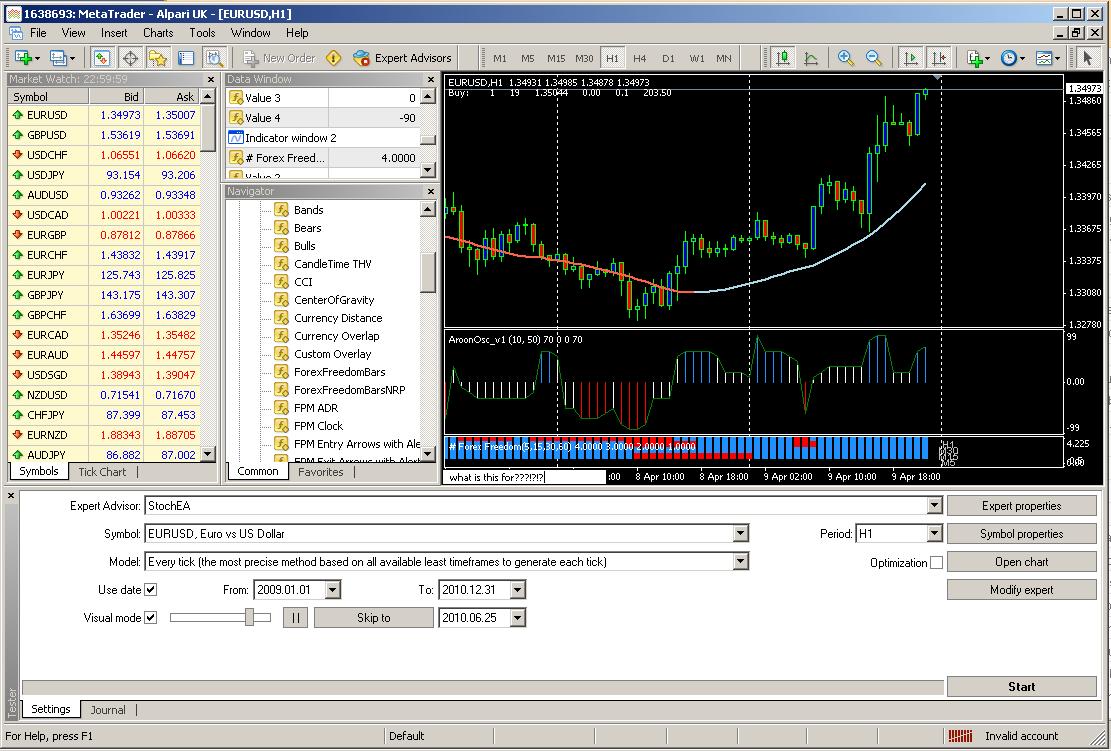Toggle the Terminal window icon
The image size is (1111, 751).
coord(186,58)
